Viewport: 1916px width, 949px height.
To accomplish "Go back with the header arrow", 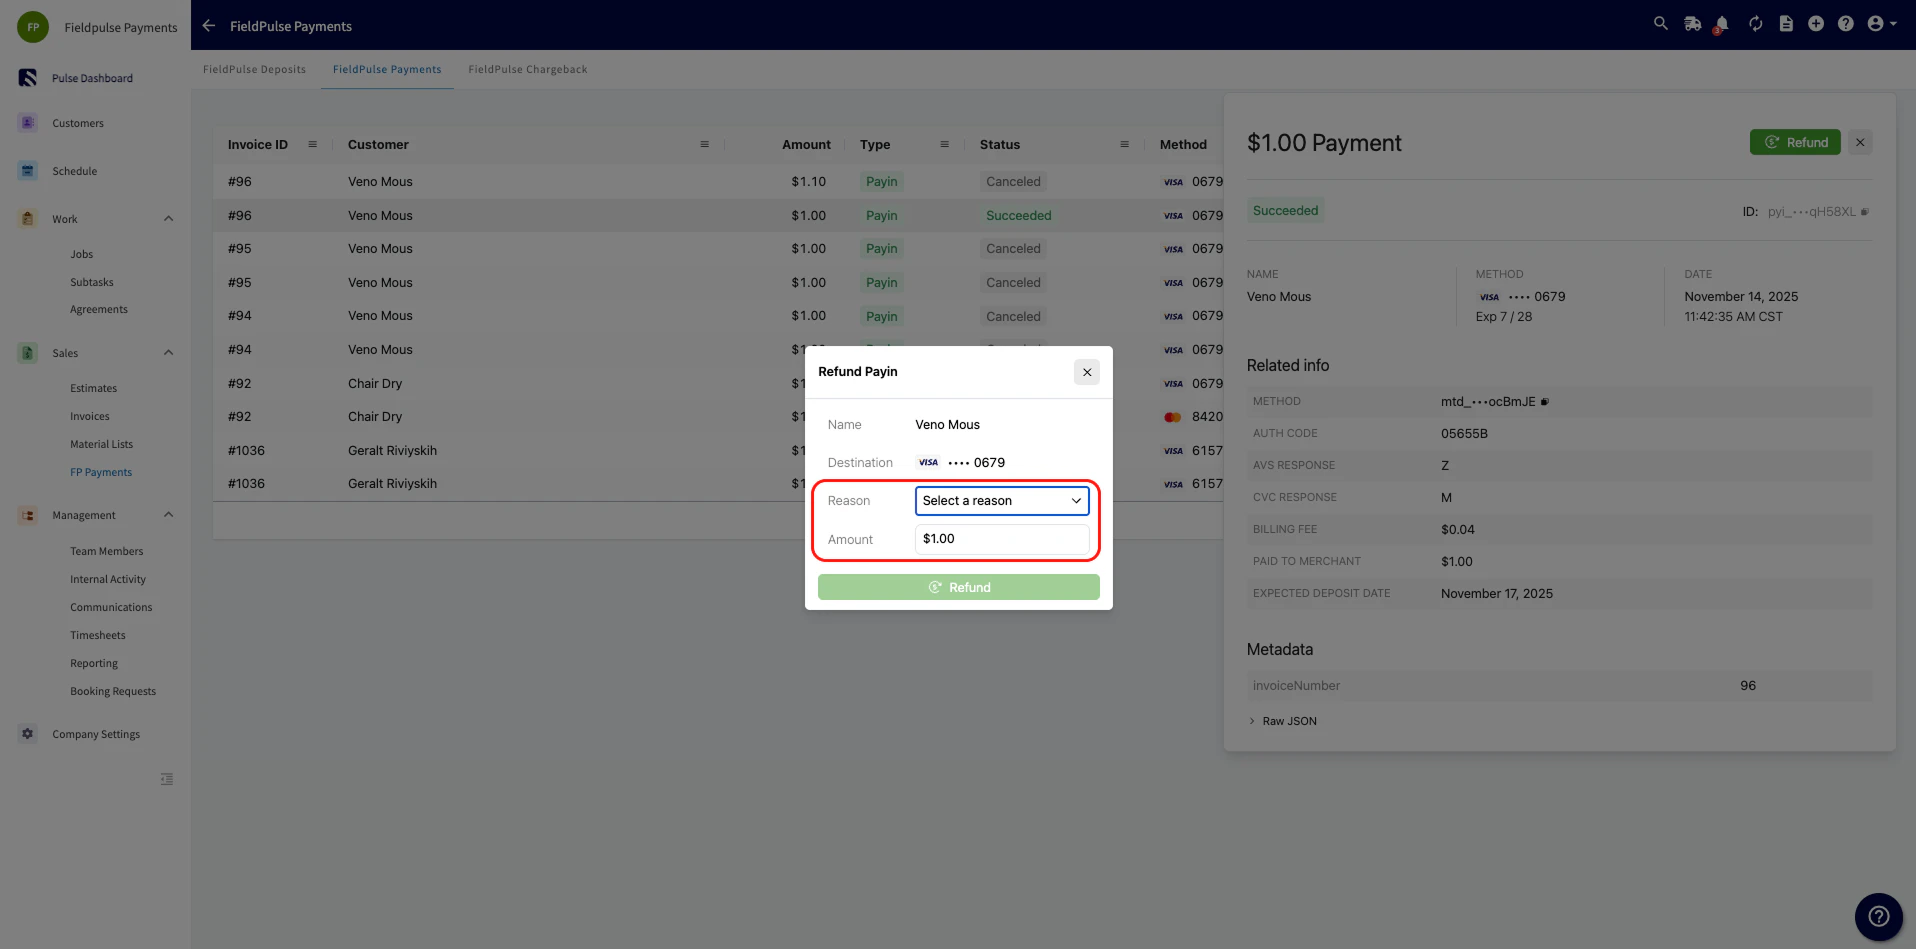I will [208, 26].
